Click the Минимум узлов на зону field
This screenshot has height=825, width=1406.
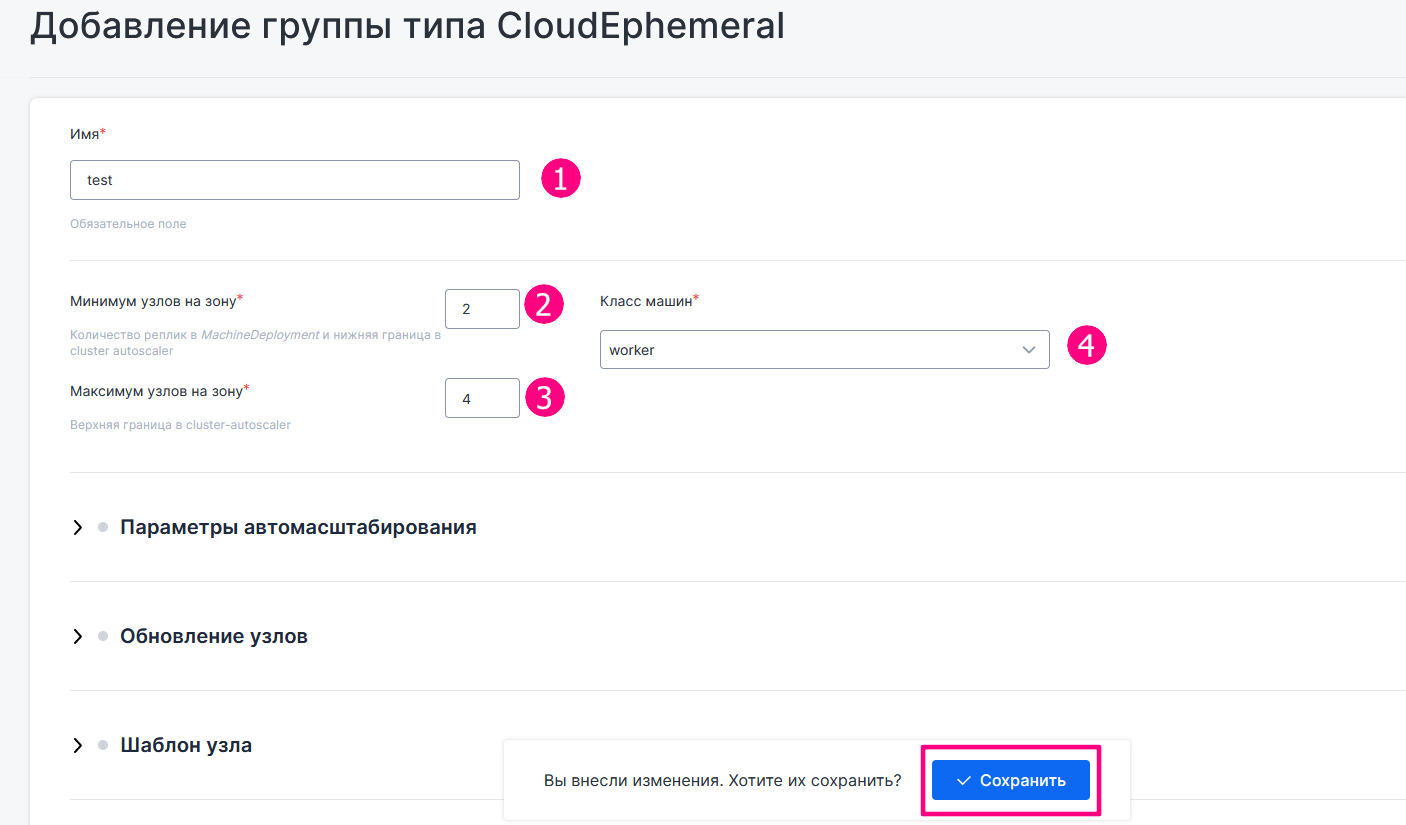[482, 309]
